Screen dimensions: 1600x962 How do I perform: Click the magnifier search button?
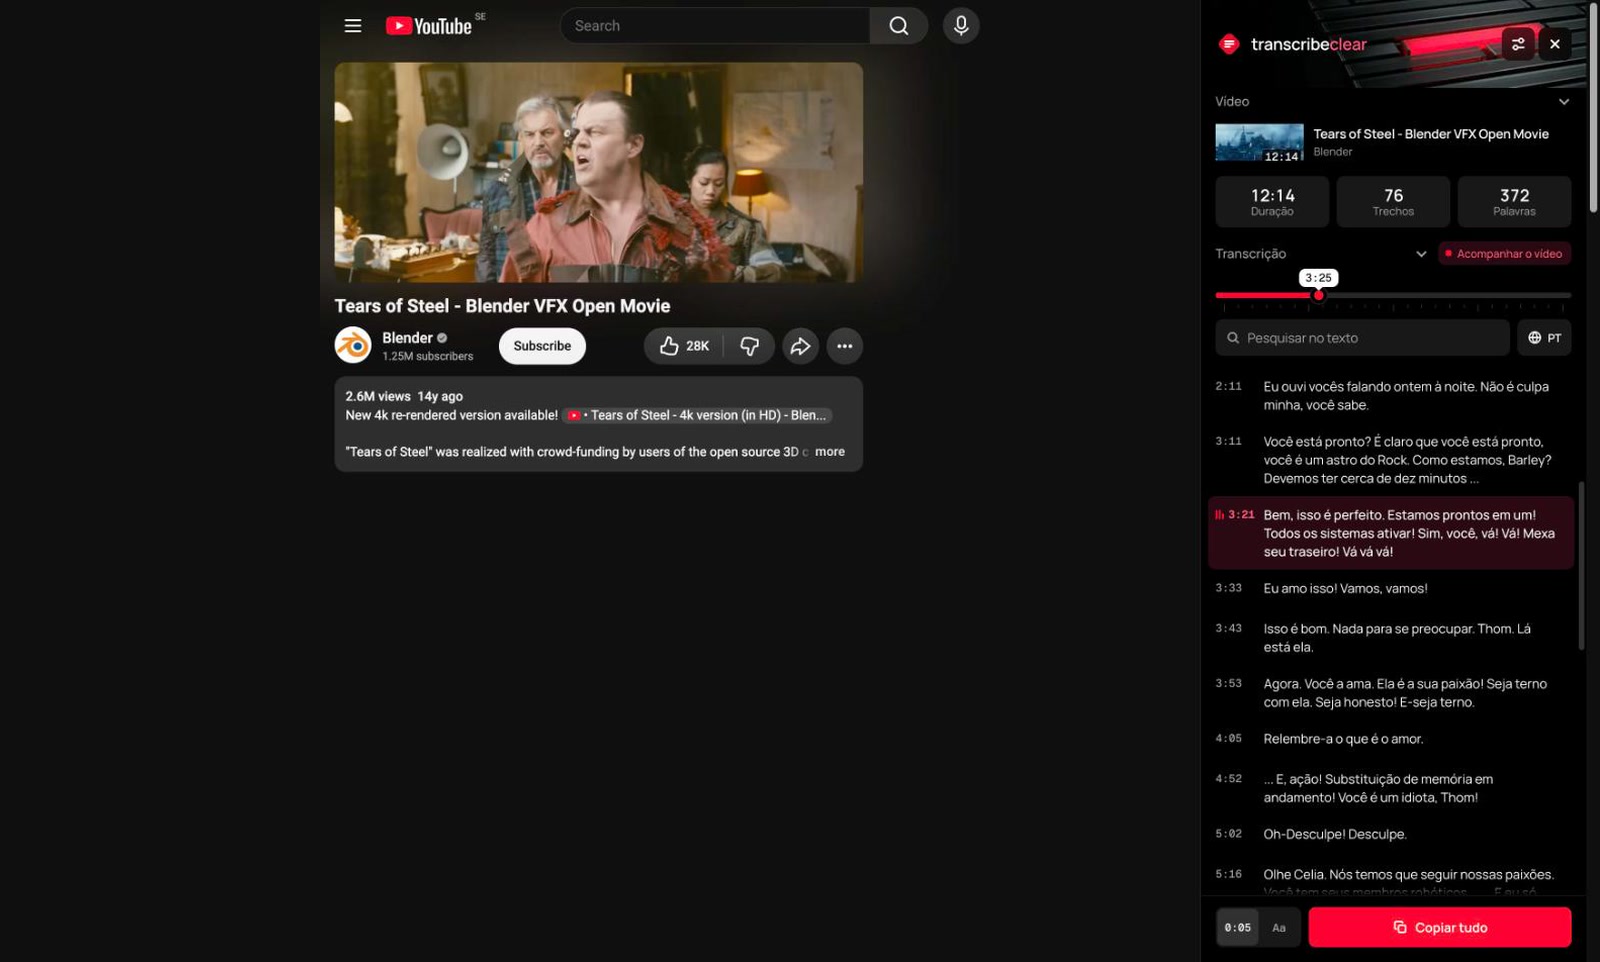tap(899, 26)
